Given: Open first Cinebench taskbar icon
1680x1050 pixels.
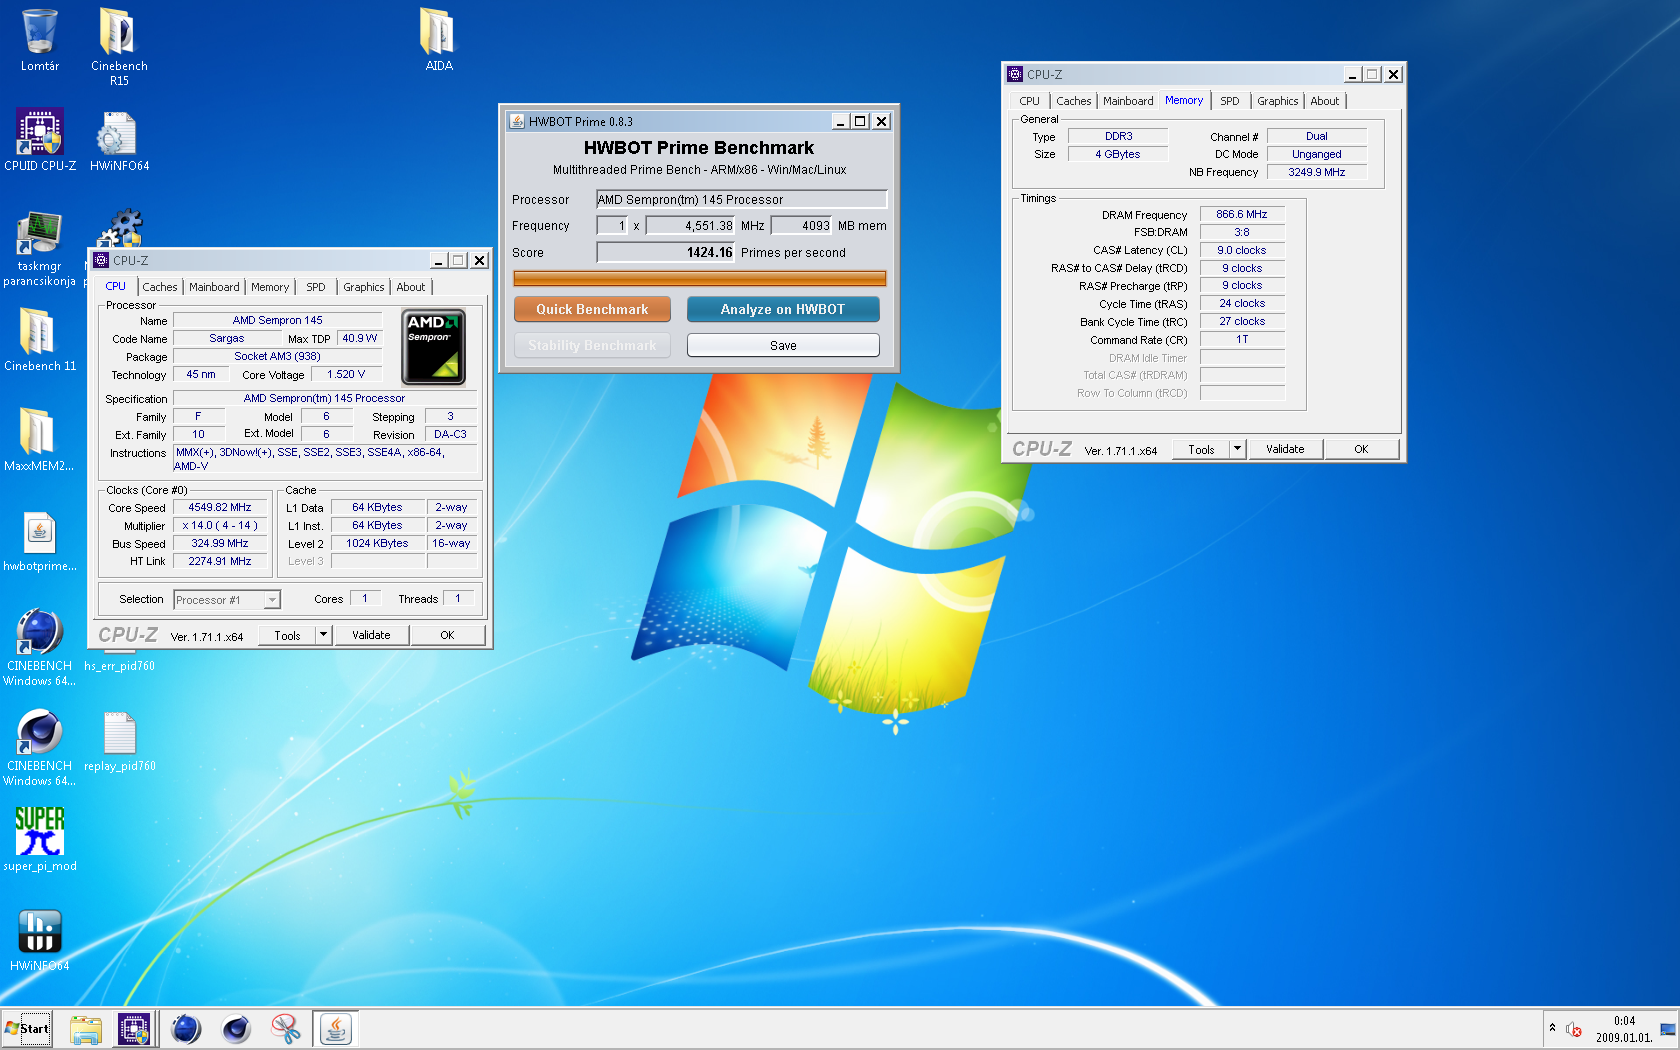Looking at the screenshot, I should point(186,1029).
